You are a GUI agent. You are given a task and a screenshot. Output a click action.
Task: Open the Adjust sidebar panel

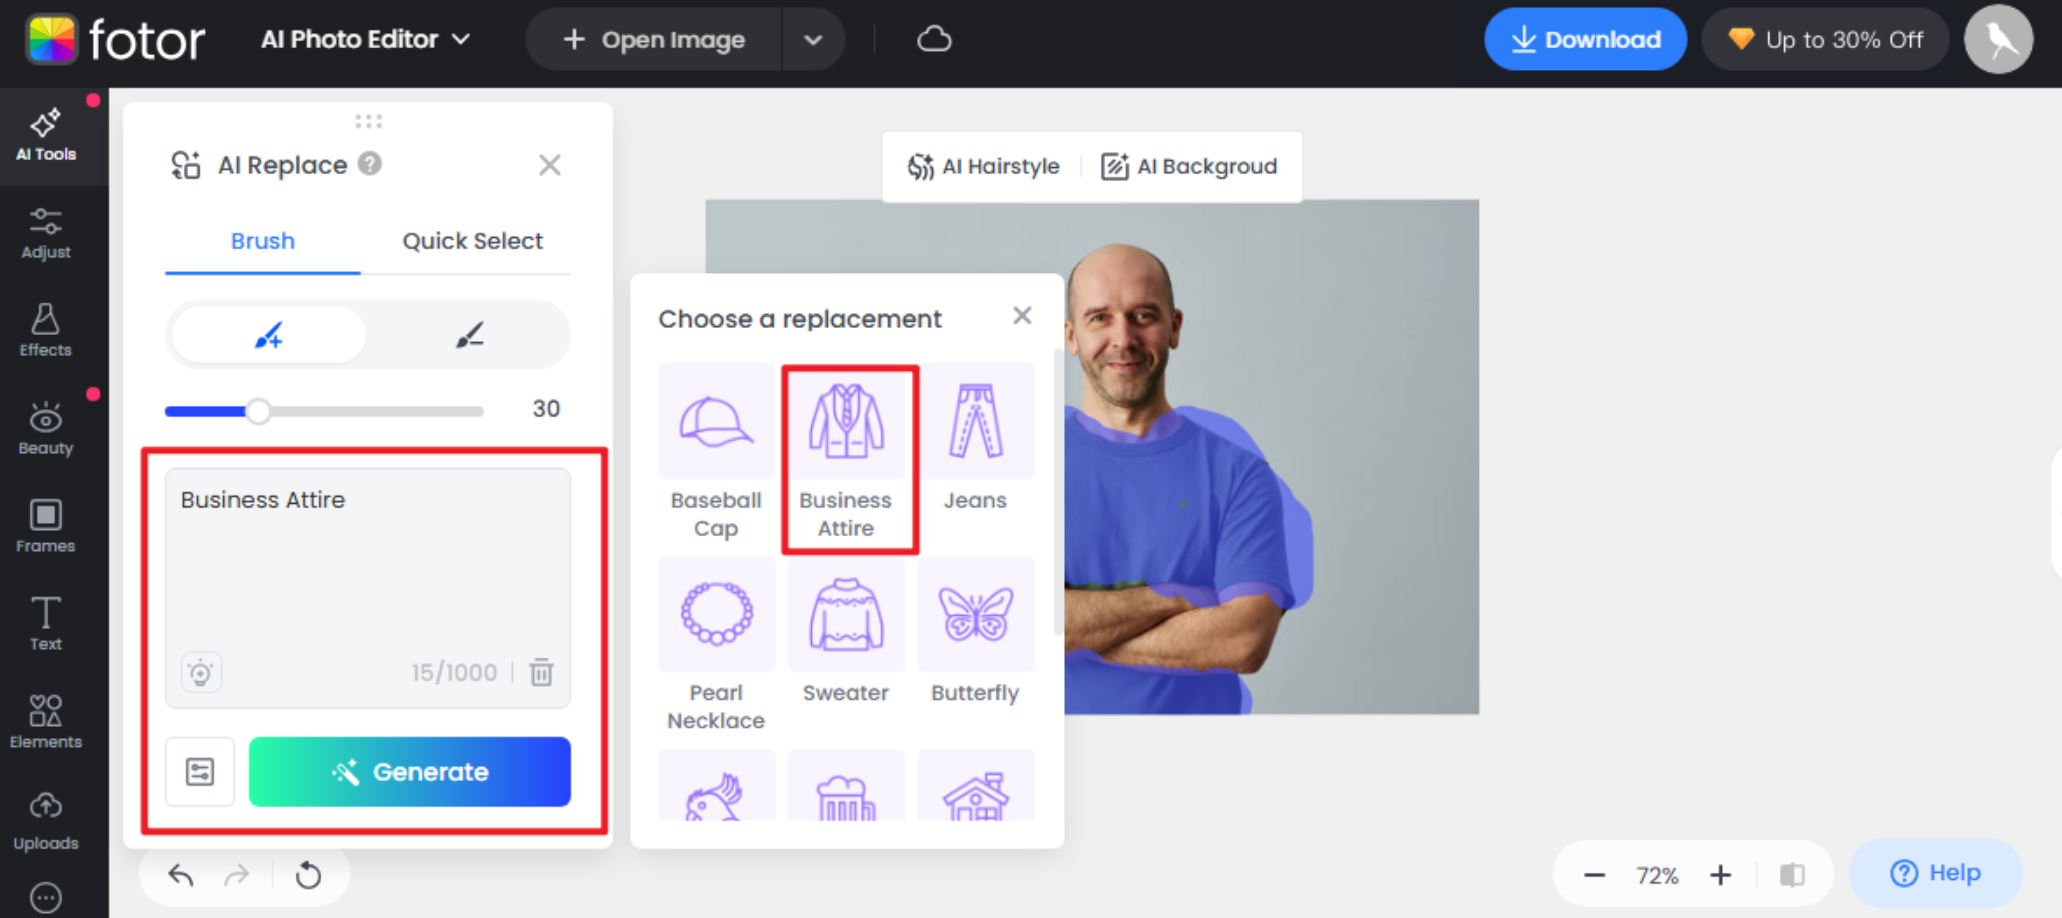click(x=46, y=234)
